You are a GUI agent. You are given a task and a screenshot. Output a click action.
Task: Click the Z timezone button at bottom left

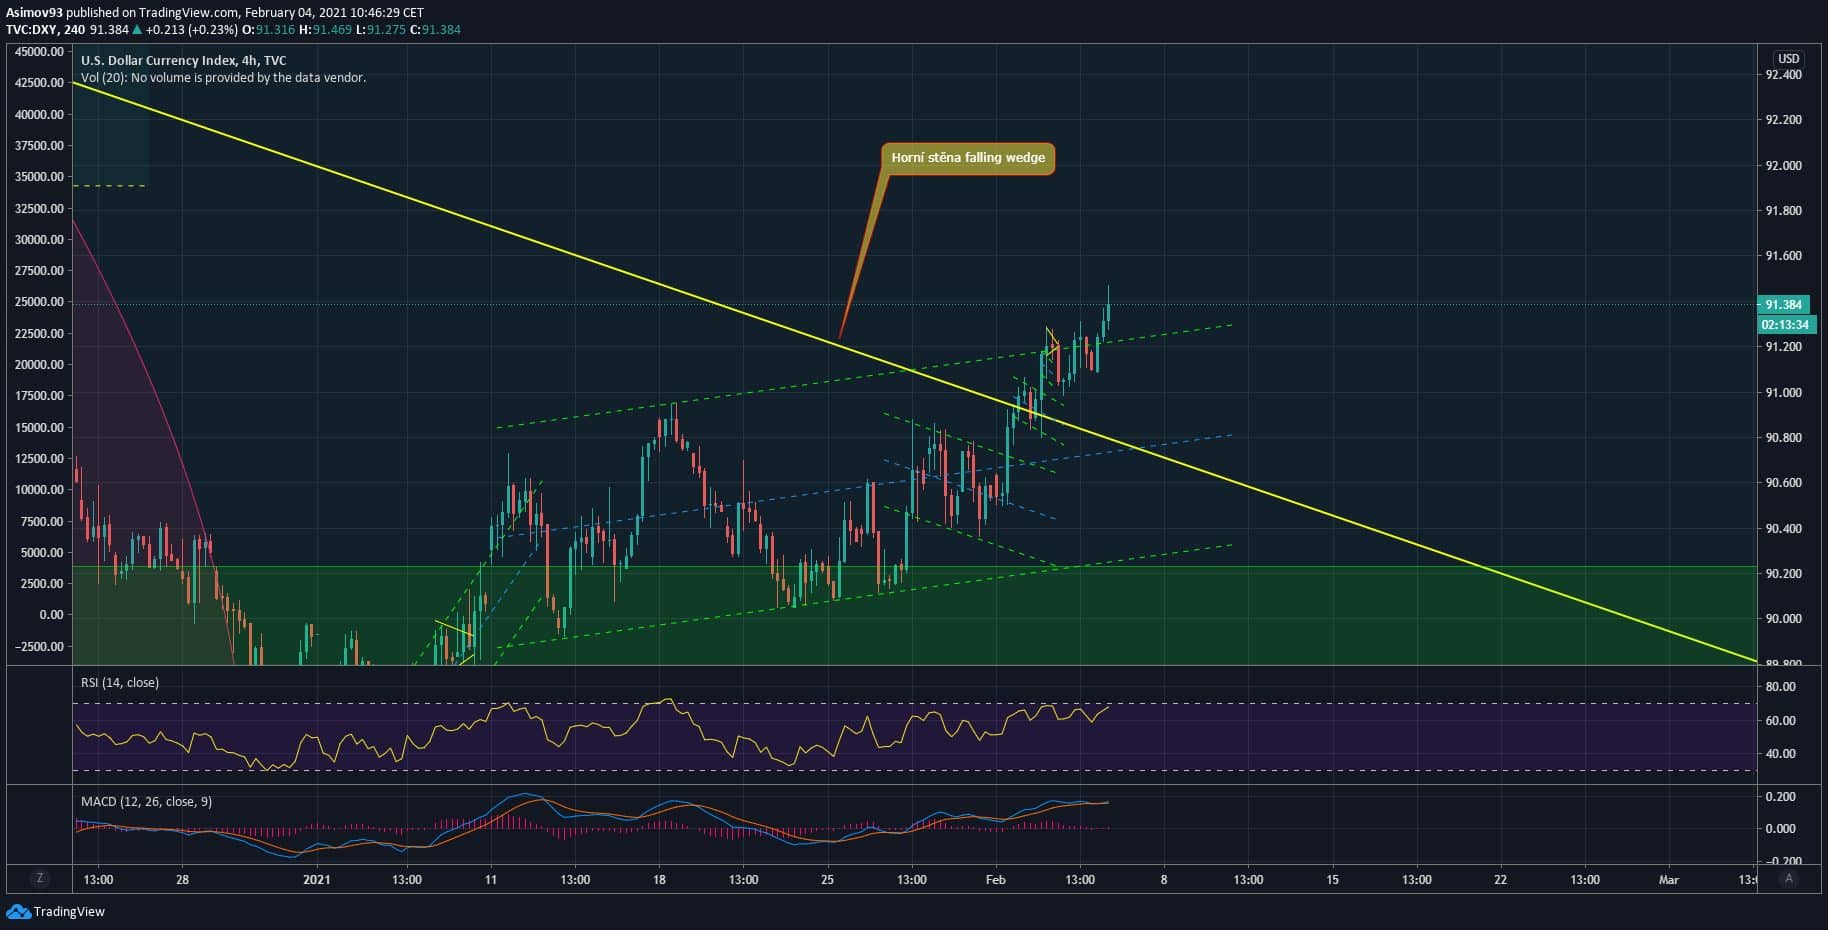pyautogui.click(x=40, y=879)
